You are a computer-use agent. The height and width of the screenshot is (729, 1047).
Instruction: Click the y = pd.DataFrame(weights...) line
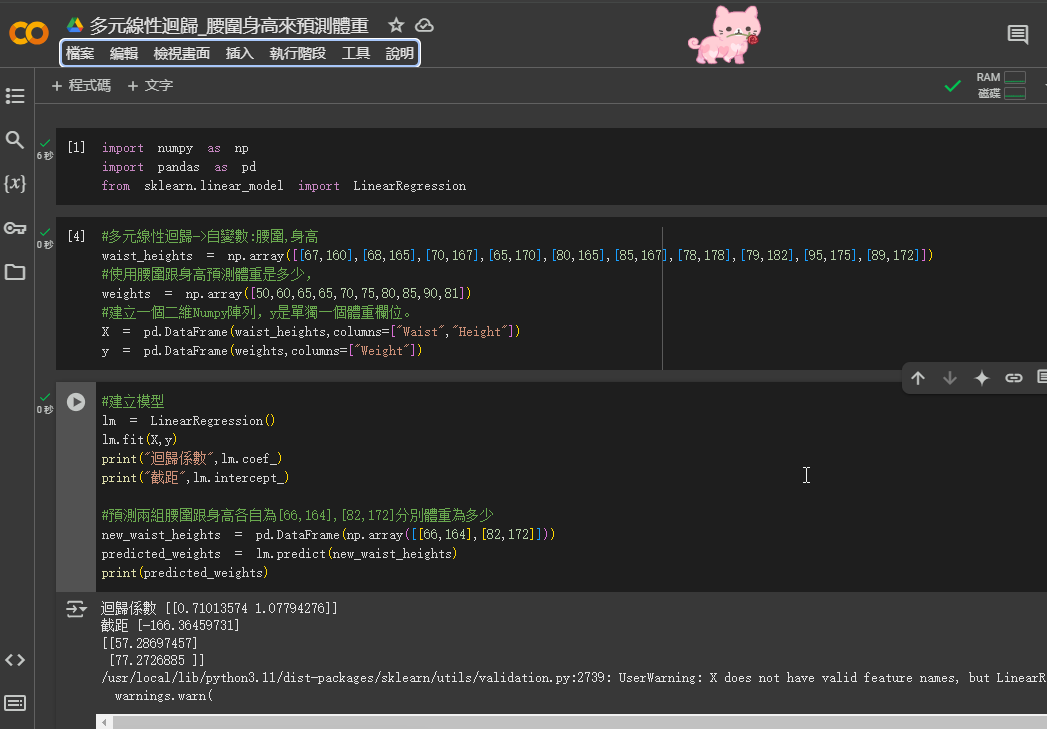pos(262,351)
